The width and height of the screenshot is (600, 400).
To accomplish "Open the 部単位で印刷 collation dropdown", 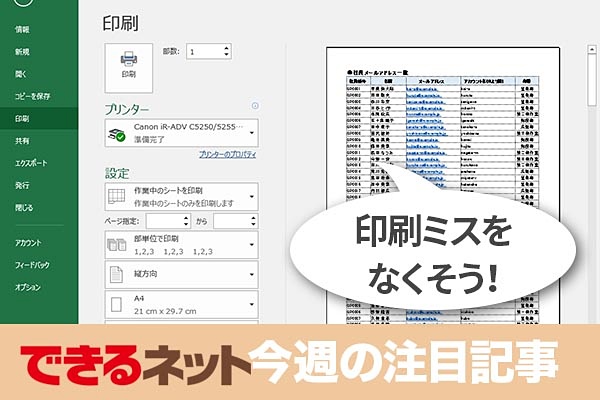I will (181, 245).
